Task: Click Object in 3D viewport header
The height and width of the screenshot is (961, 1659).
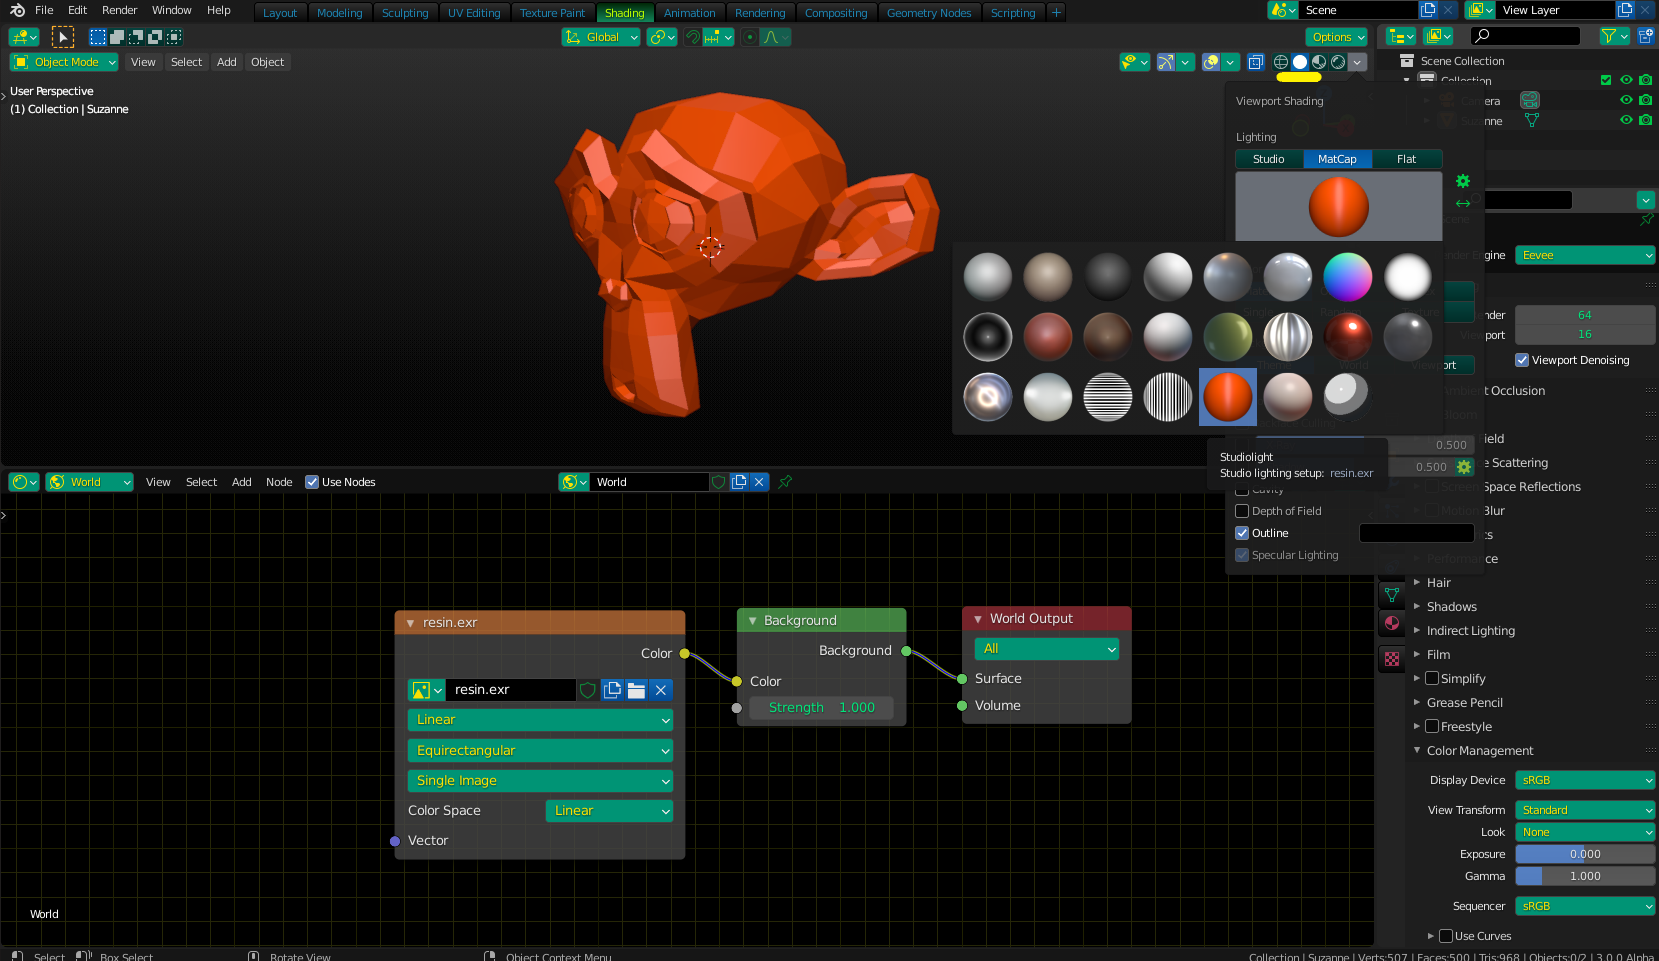Action: [267, 62]
